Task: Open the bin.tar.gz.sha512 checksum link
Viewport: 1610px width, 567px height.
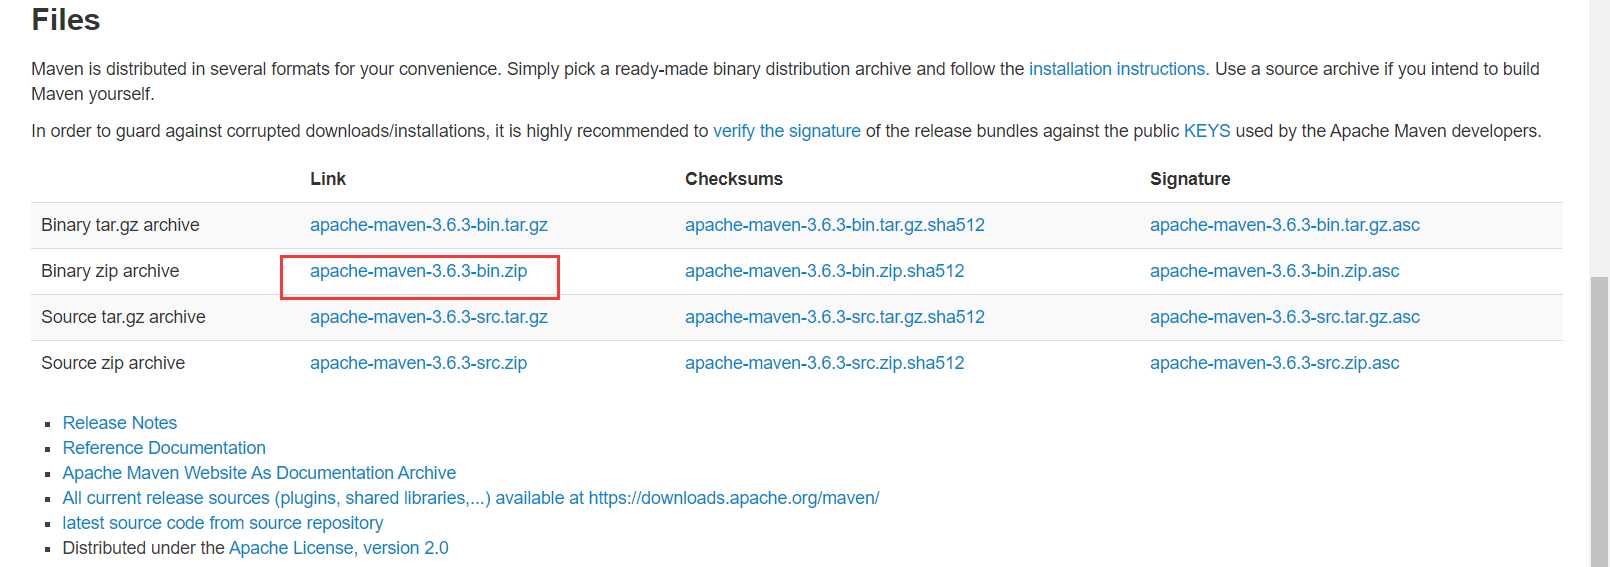Action: [x=835, y=225]
